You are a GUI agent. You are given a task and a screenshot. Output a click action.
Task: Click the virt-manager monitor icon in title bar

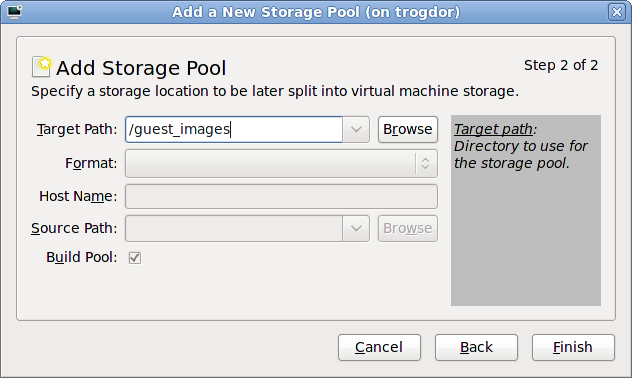tap(15, 12)
